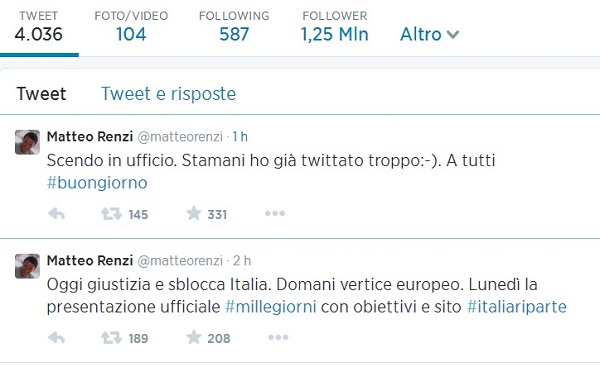Retweet the 'Oggi giustizia' tweet

(111, 338)
